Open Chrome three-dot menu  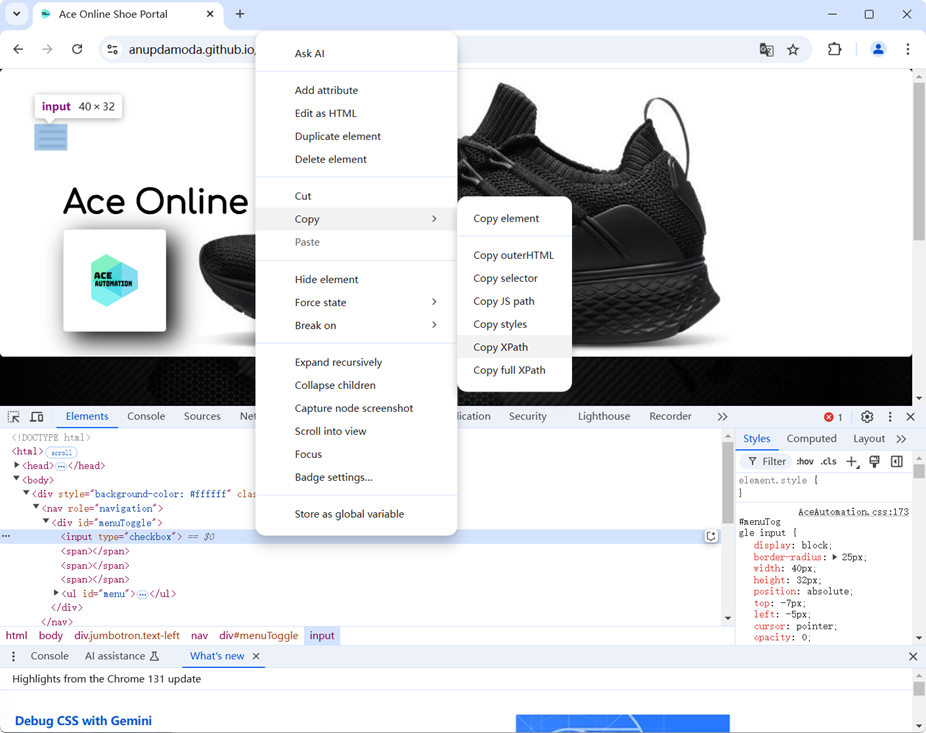click(x=908, y=49)
